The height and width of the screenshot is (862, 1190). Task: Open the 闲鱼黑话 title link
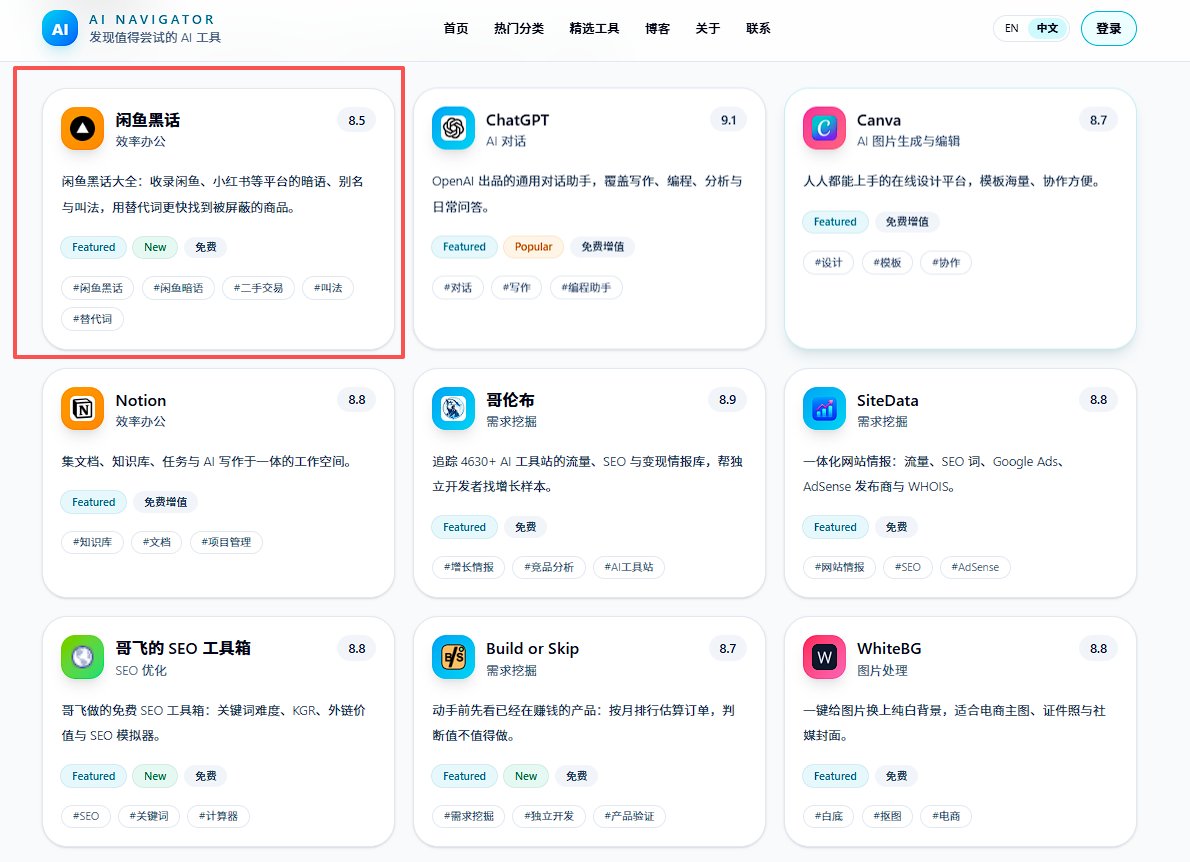148,120
